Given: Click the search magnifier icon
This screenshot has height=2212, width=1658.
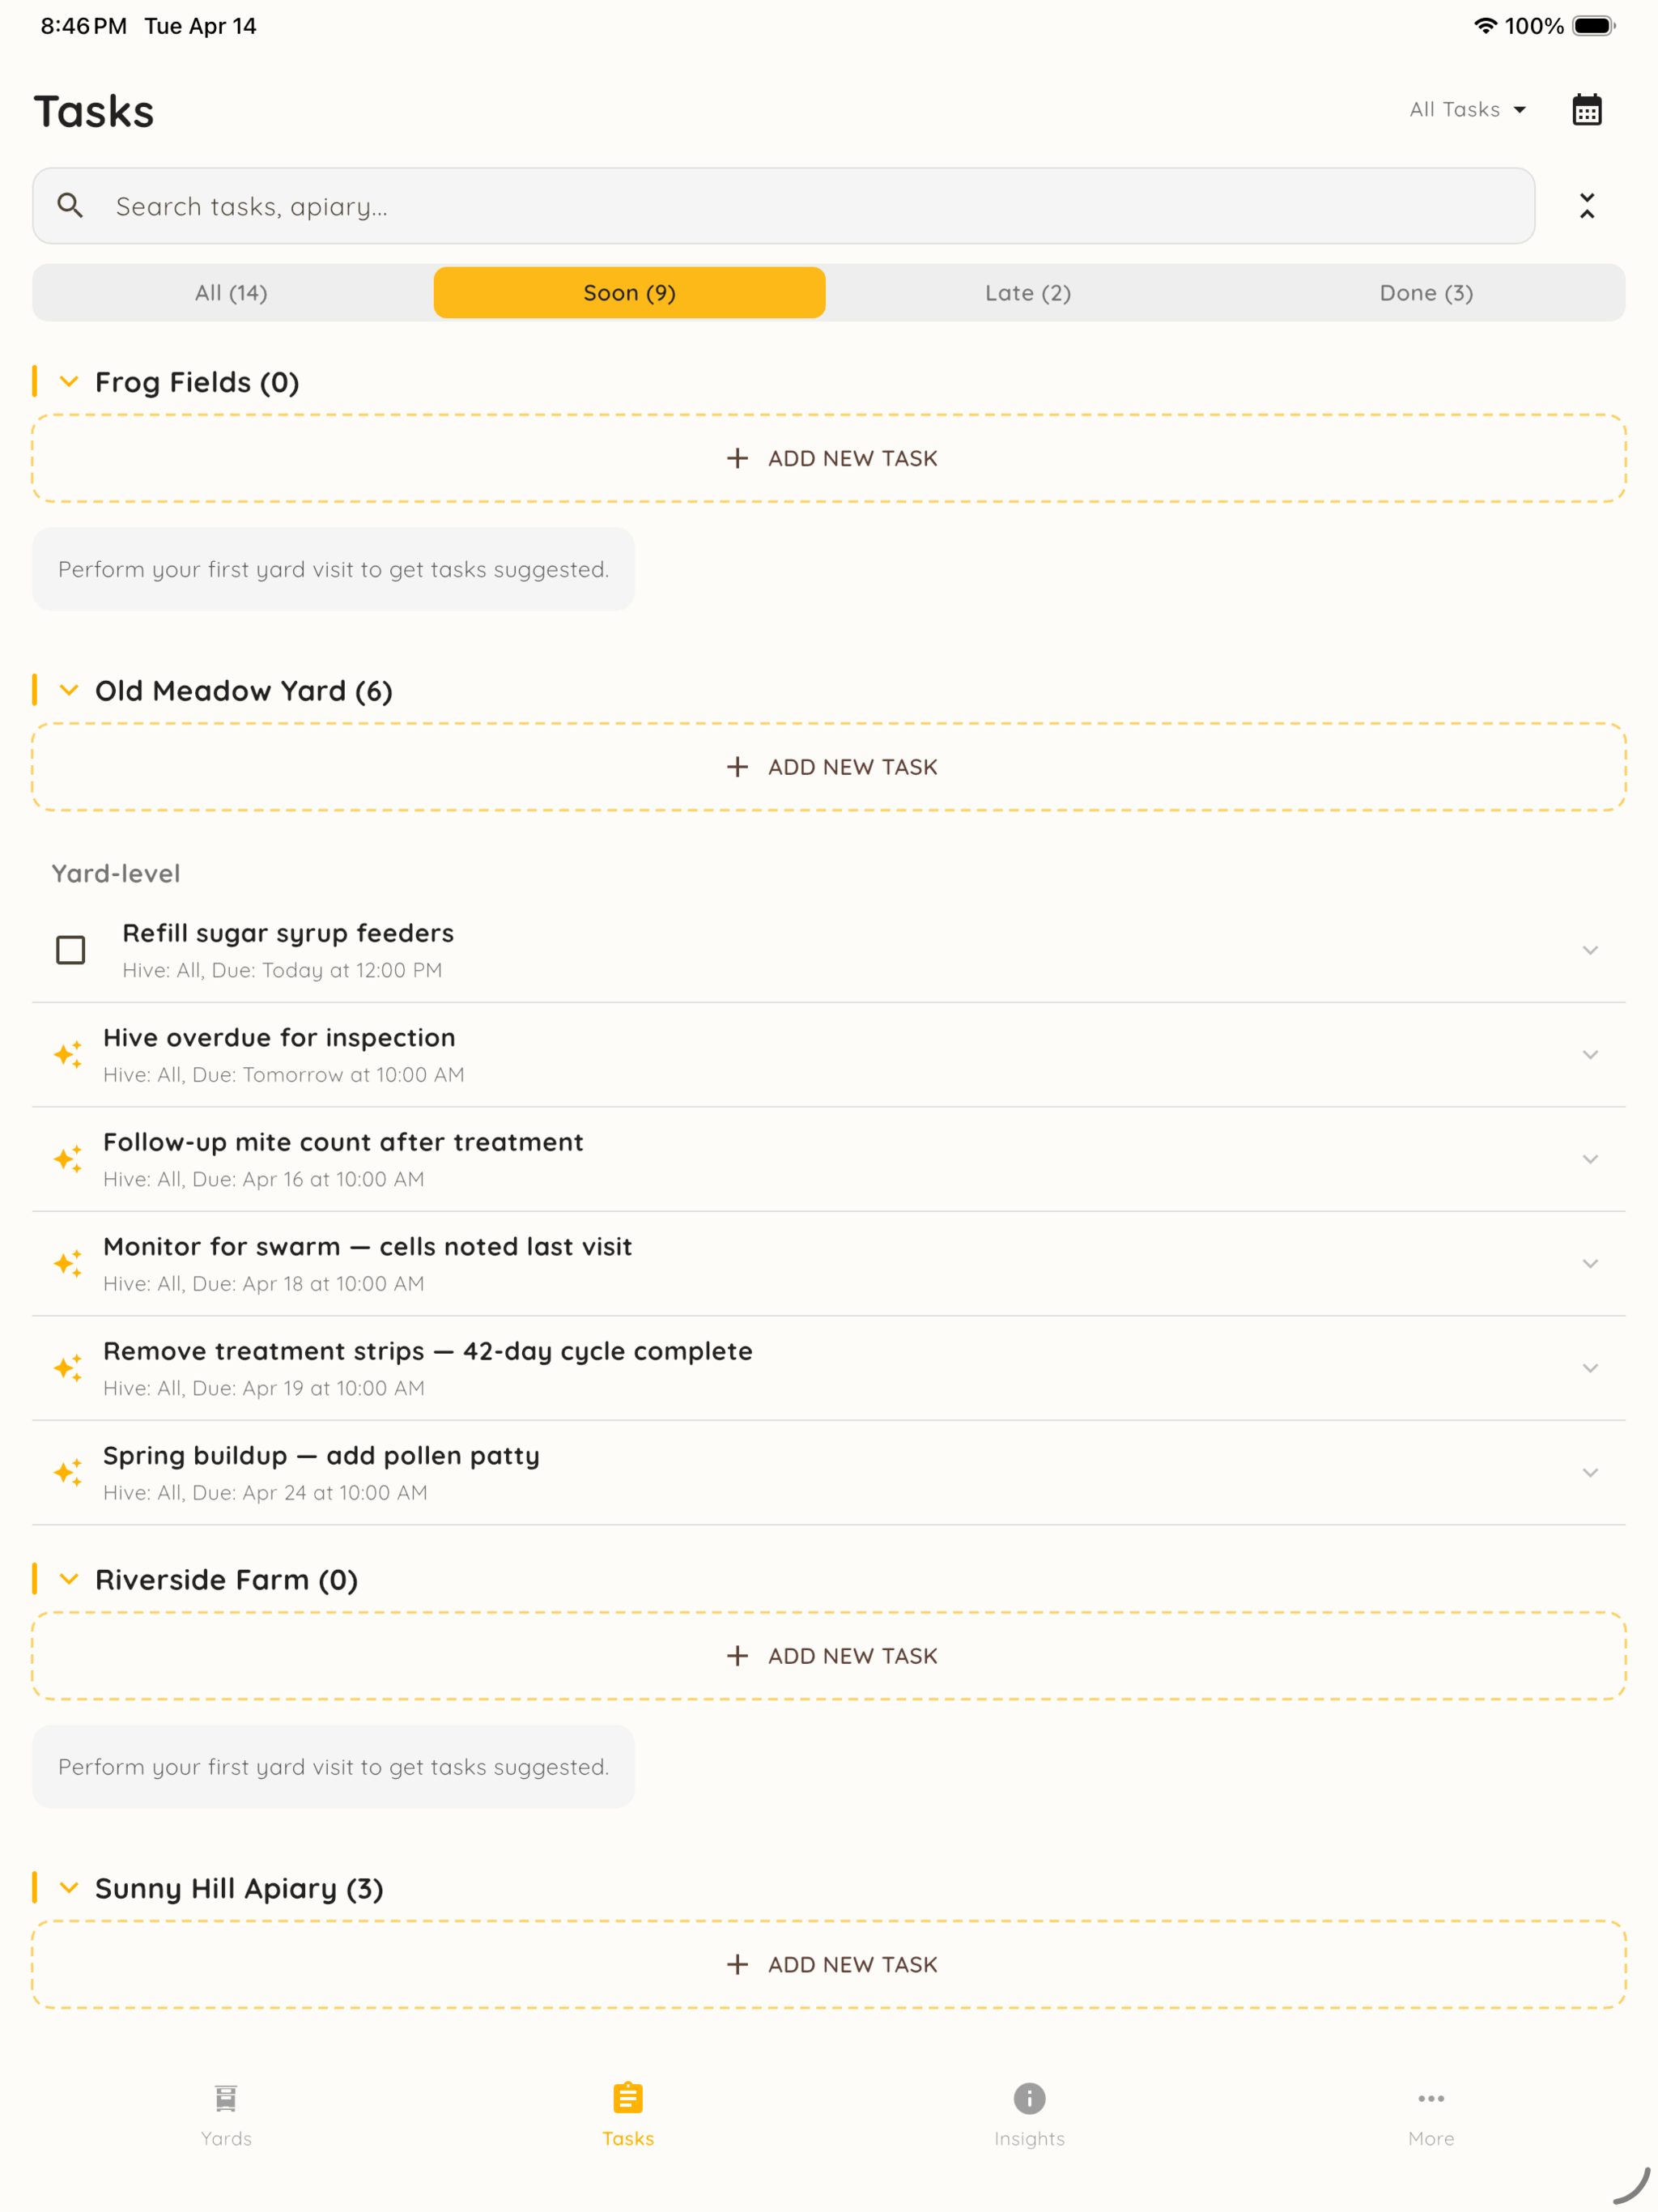Looking at the screenshot, I should pyautogui.click(x=70, y=206).
